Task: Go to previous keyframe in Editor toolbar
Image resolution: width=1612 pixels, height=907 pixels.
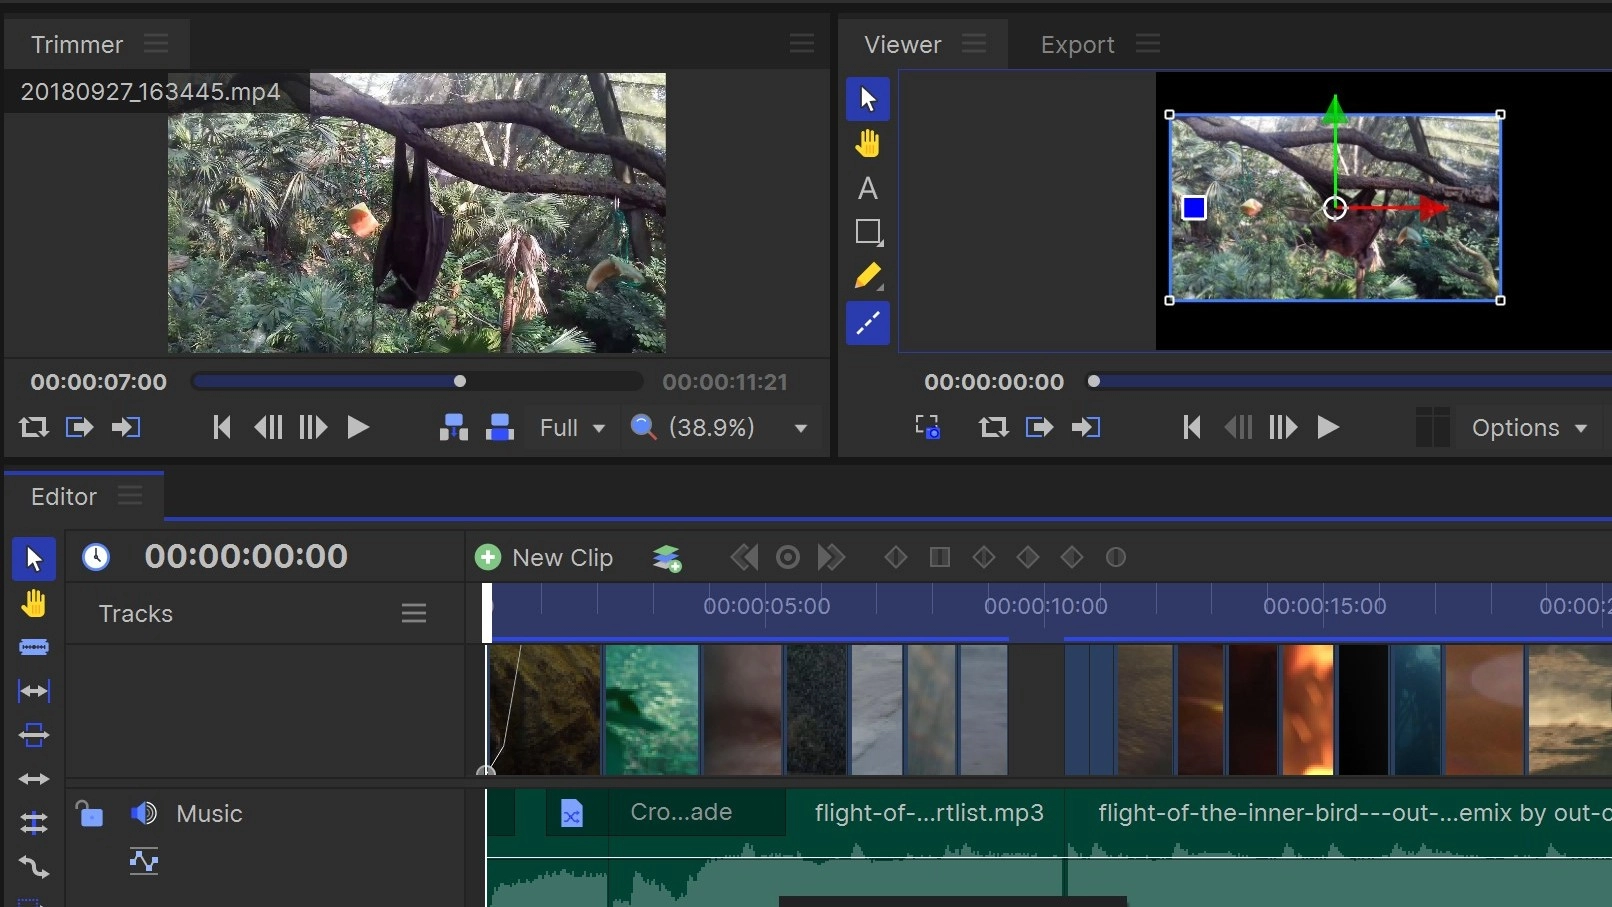Action: click(x=744, y=557)
